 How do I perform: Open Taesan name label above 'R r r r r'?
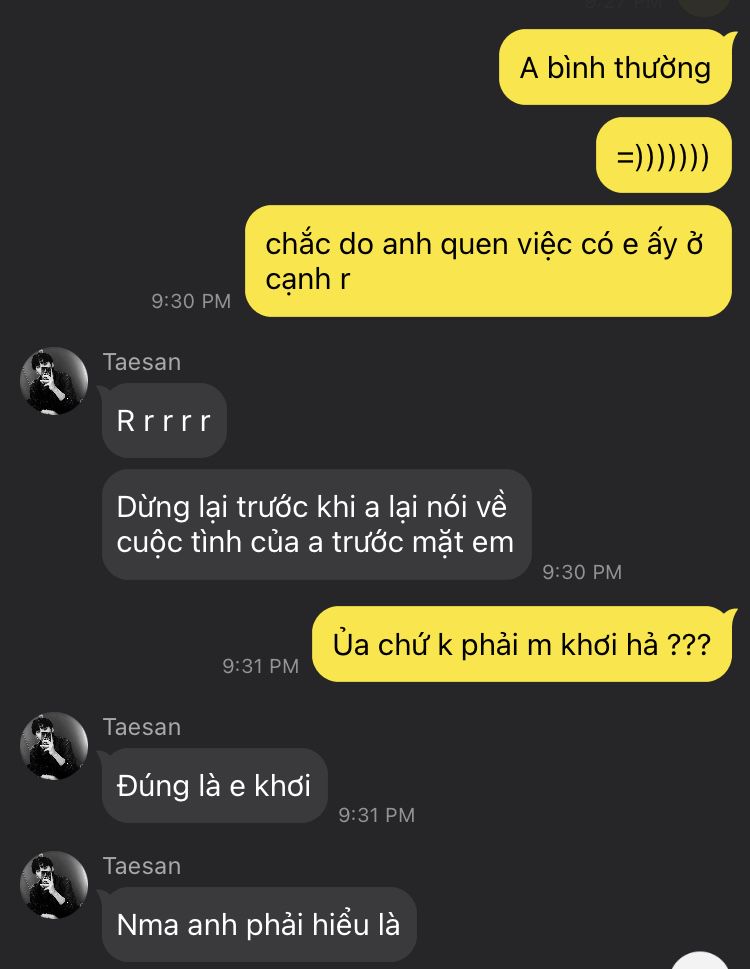tap(142, 362)
